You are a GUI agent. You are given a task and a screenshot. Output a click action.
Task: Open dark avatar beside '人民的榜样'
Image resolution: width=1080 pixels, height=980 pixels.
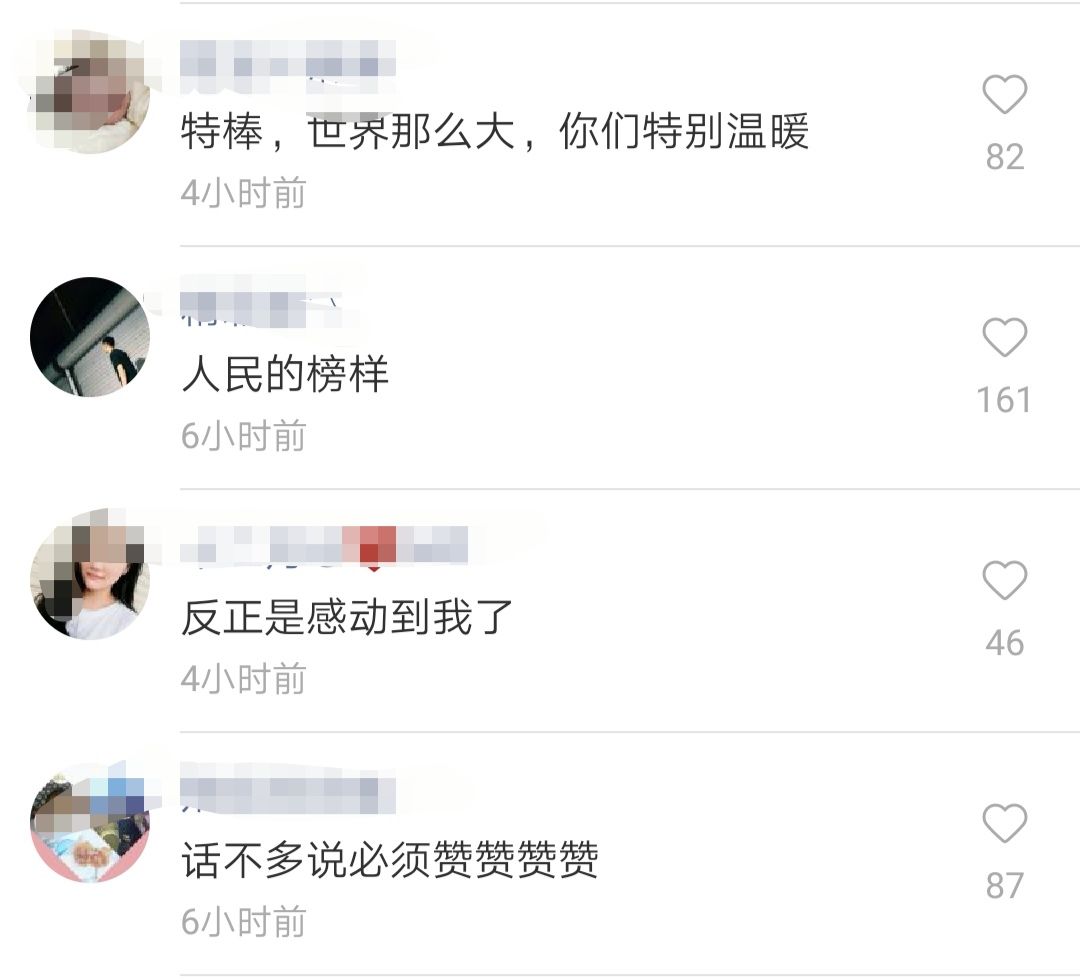[x=90, y=337]
